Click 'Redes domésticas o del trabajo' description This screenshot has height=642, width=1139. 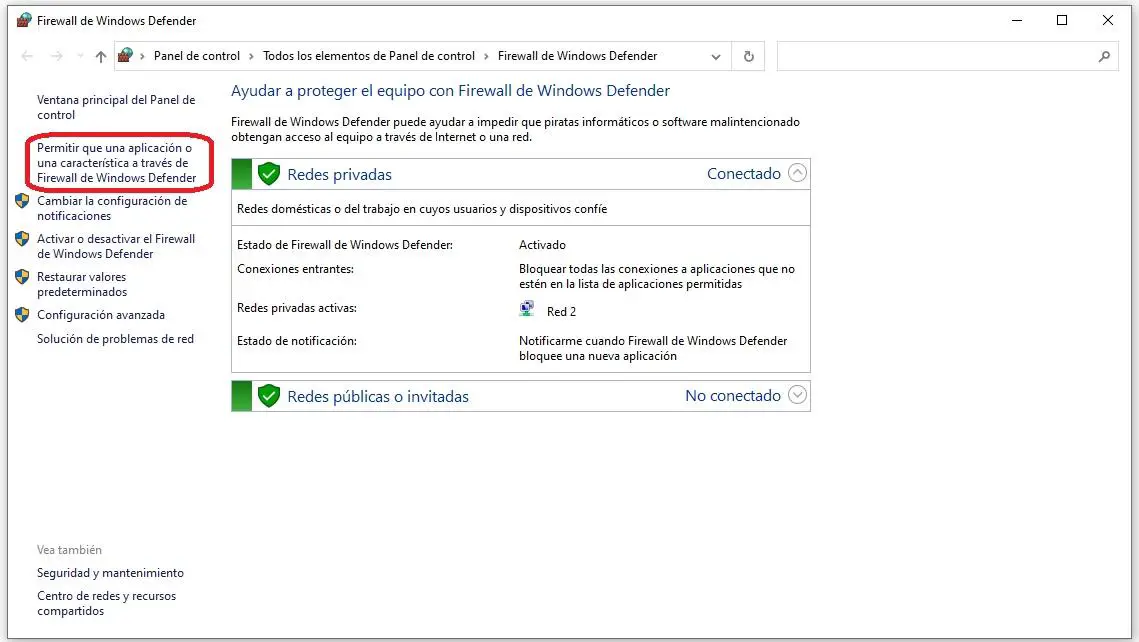click(x=422, y=208)
